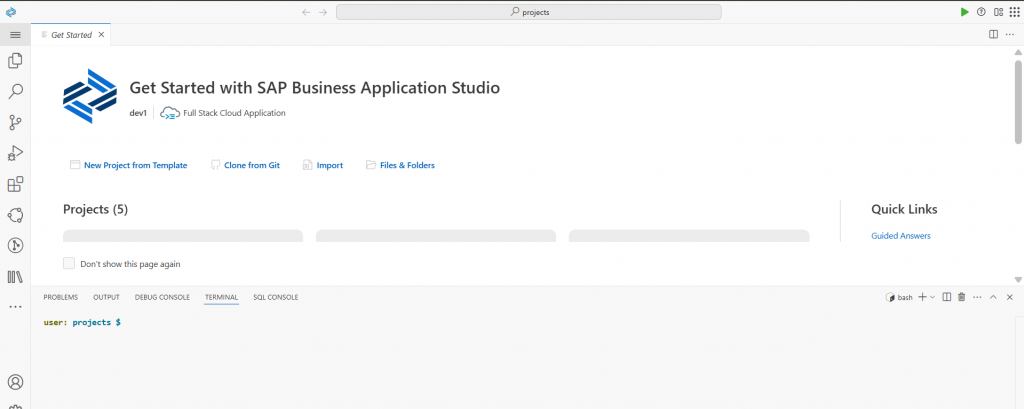1024x409 pixels.
Task: Switch to the SQL CONSOLE tab
Action: 276,297
